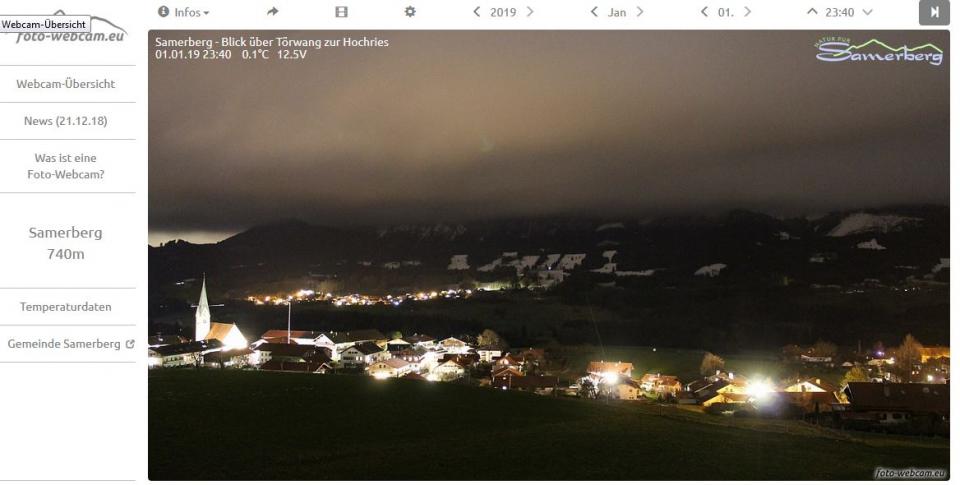
Task: Open the Infos dropdown menu
Action: tap(184, 12)
